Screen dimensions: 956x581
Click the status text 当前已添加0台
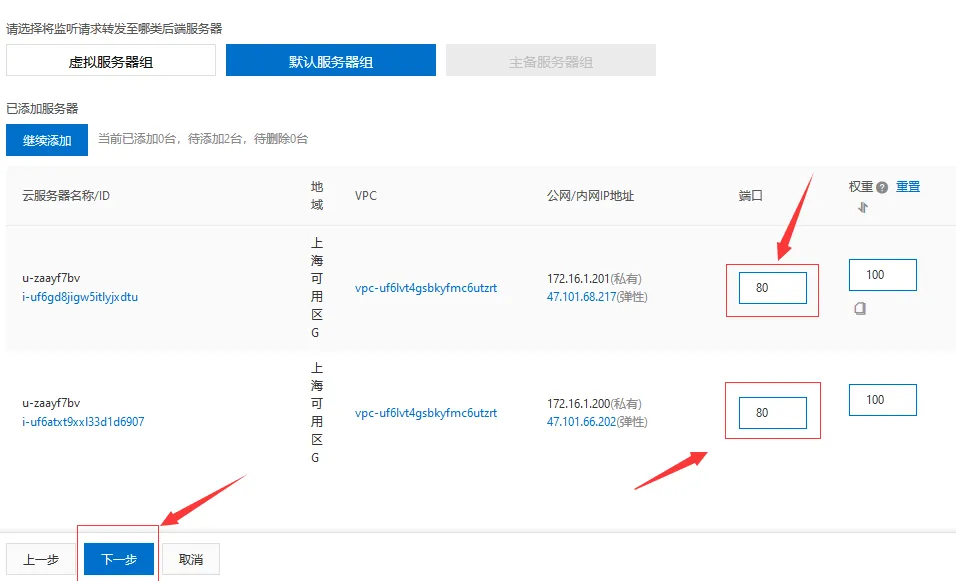coord(138,139)
